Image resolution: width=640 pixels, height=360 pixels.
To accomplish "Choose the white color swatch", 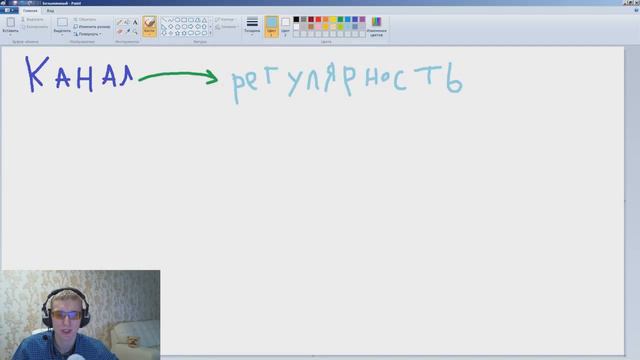I will pyautogui.click(x=296, y=27).
